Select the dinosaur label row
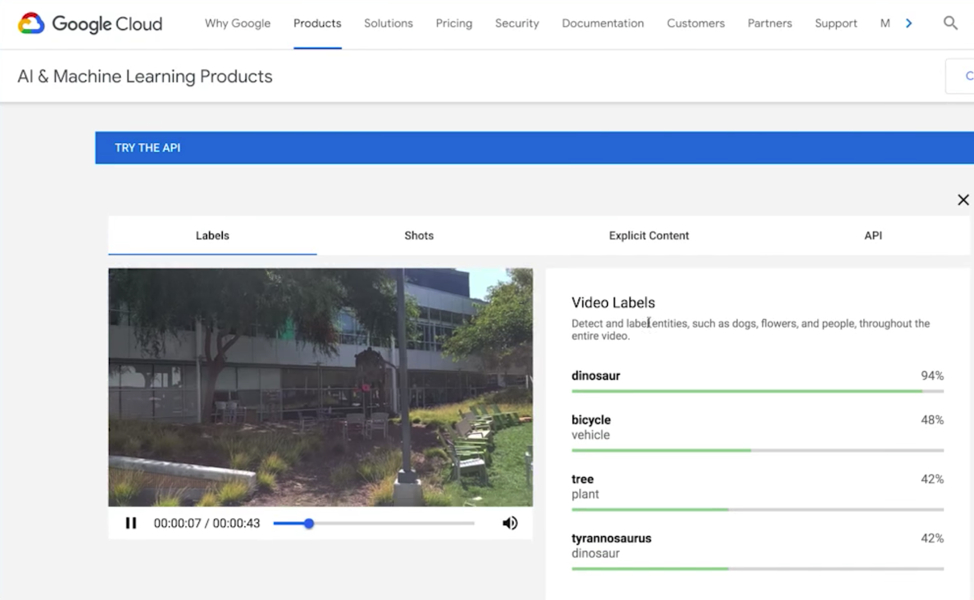974x600 pixels. 758,380
